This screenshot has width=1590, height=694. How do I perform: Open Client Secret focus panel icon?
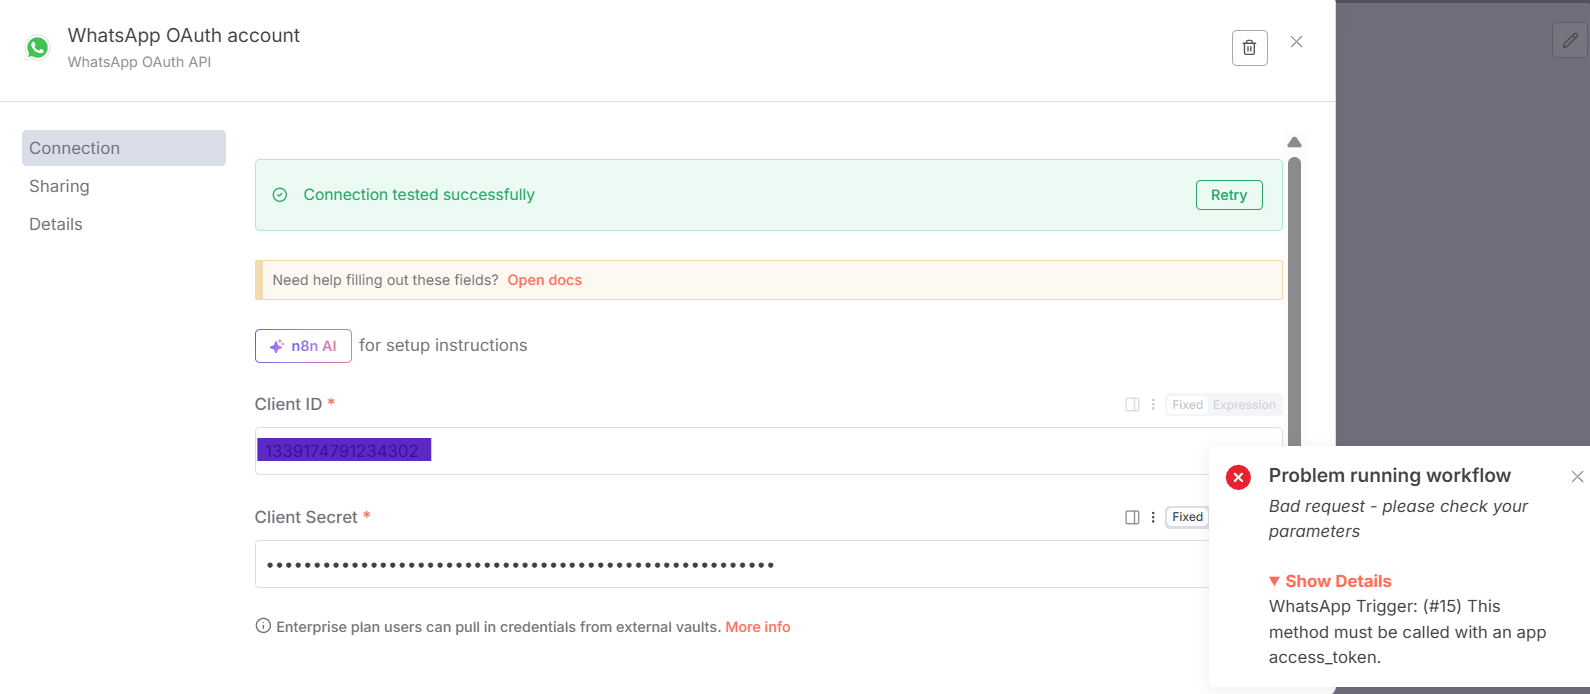[x=1132, y=517]
